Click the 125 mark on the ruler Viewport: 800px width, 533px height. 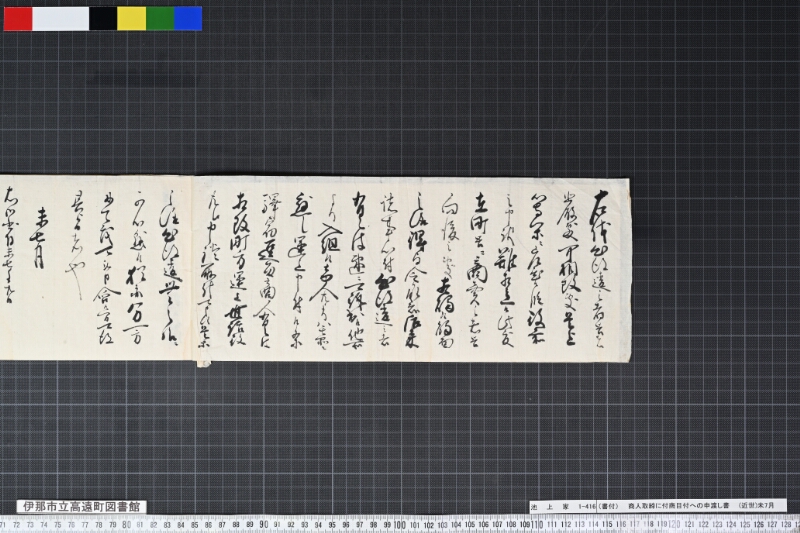745,525
